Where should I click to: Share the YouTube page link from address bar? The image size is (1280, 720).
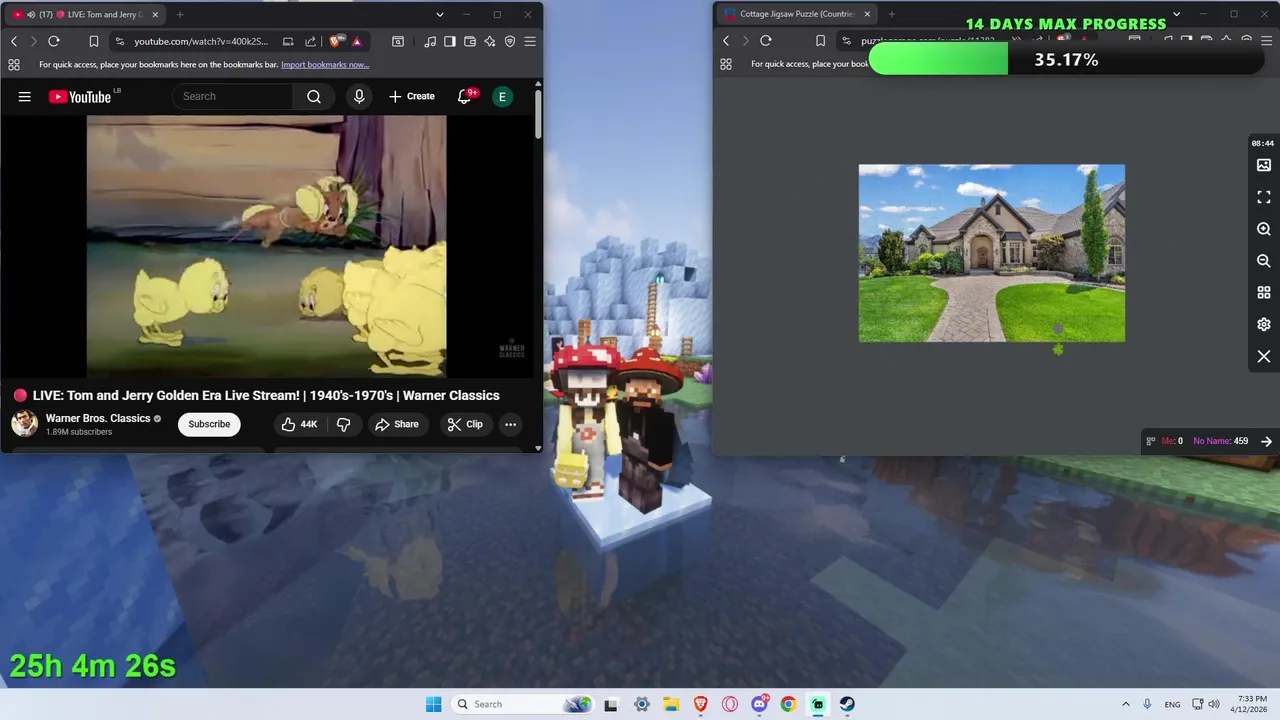(310, 41)
